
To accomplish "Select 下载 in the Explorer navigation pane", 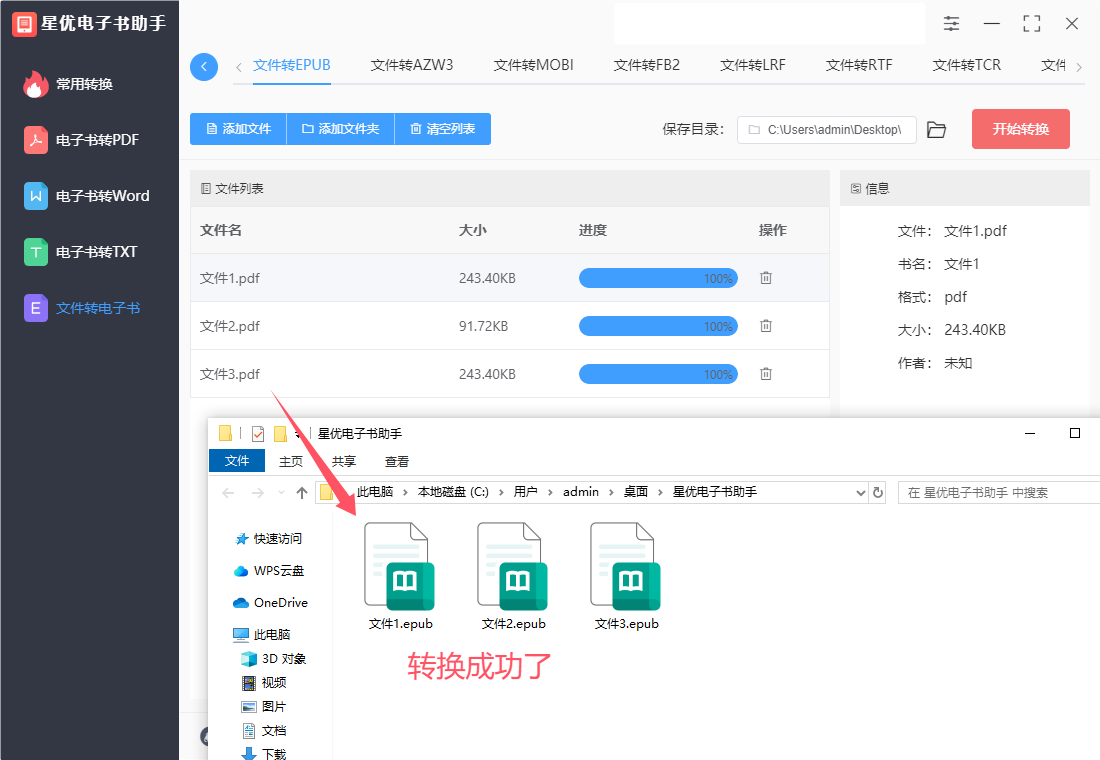I will [x=264, y=754].
